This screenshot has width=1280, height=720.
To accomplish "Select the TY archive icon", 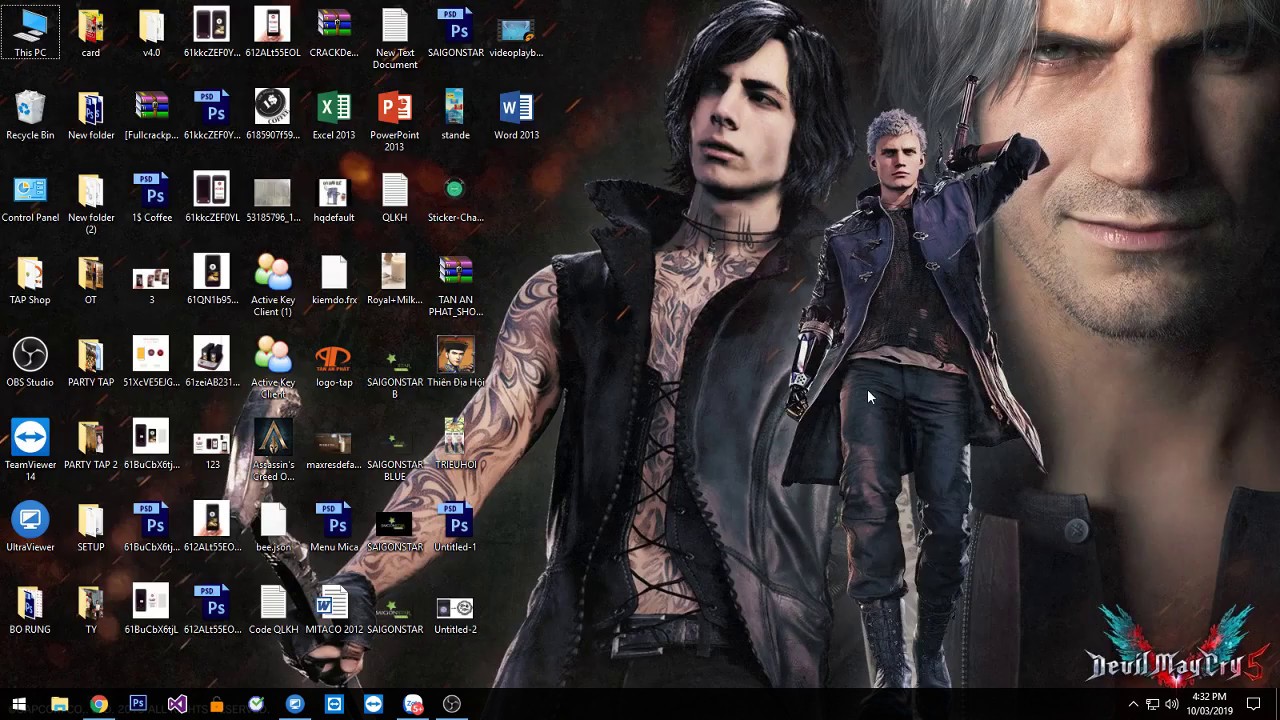I will 91,610.
